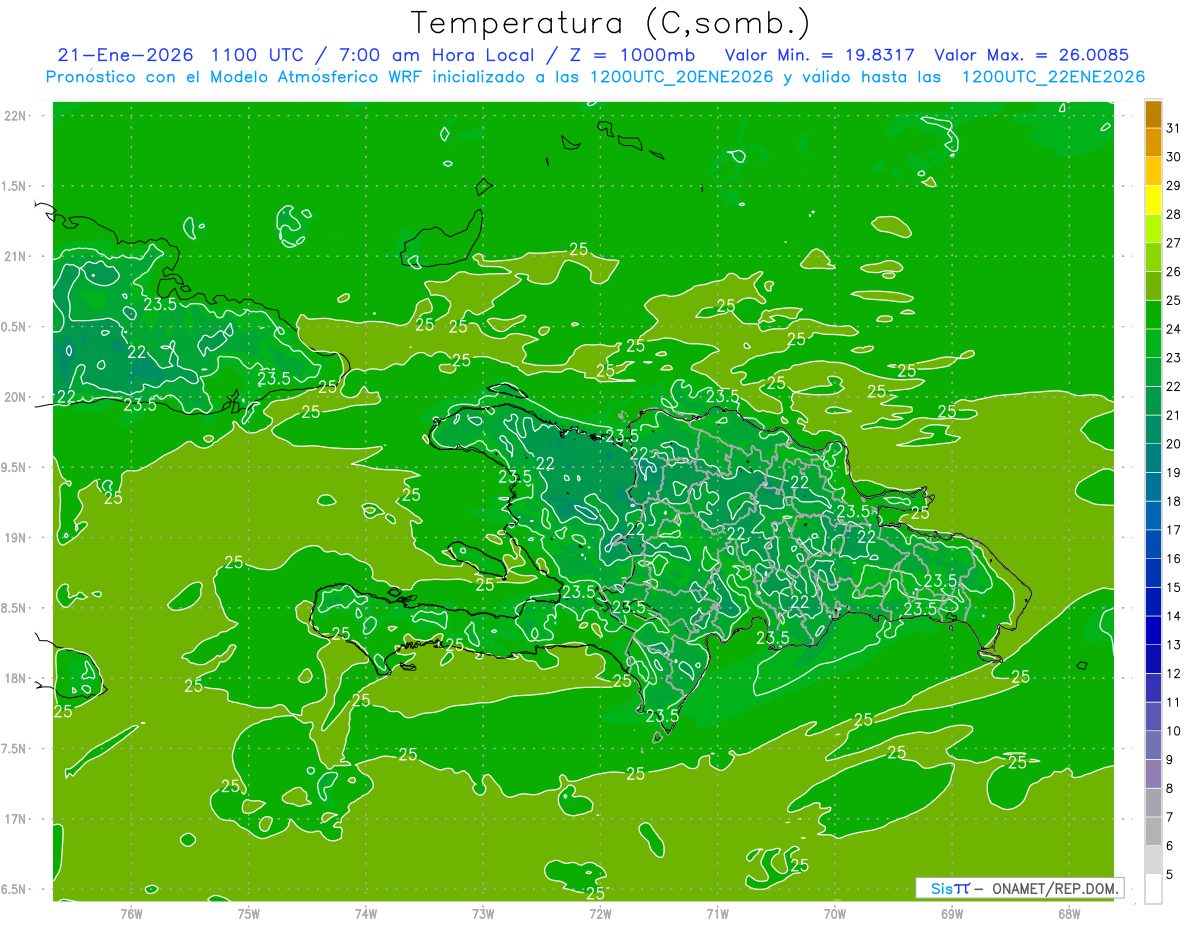Click colorbar swatch between 30 and 31

pyautogui.click(x=1153, y=143)
